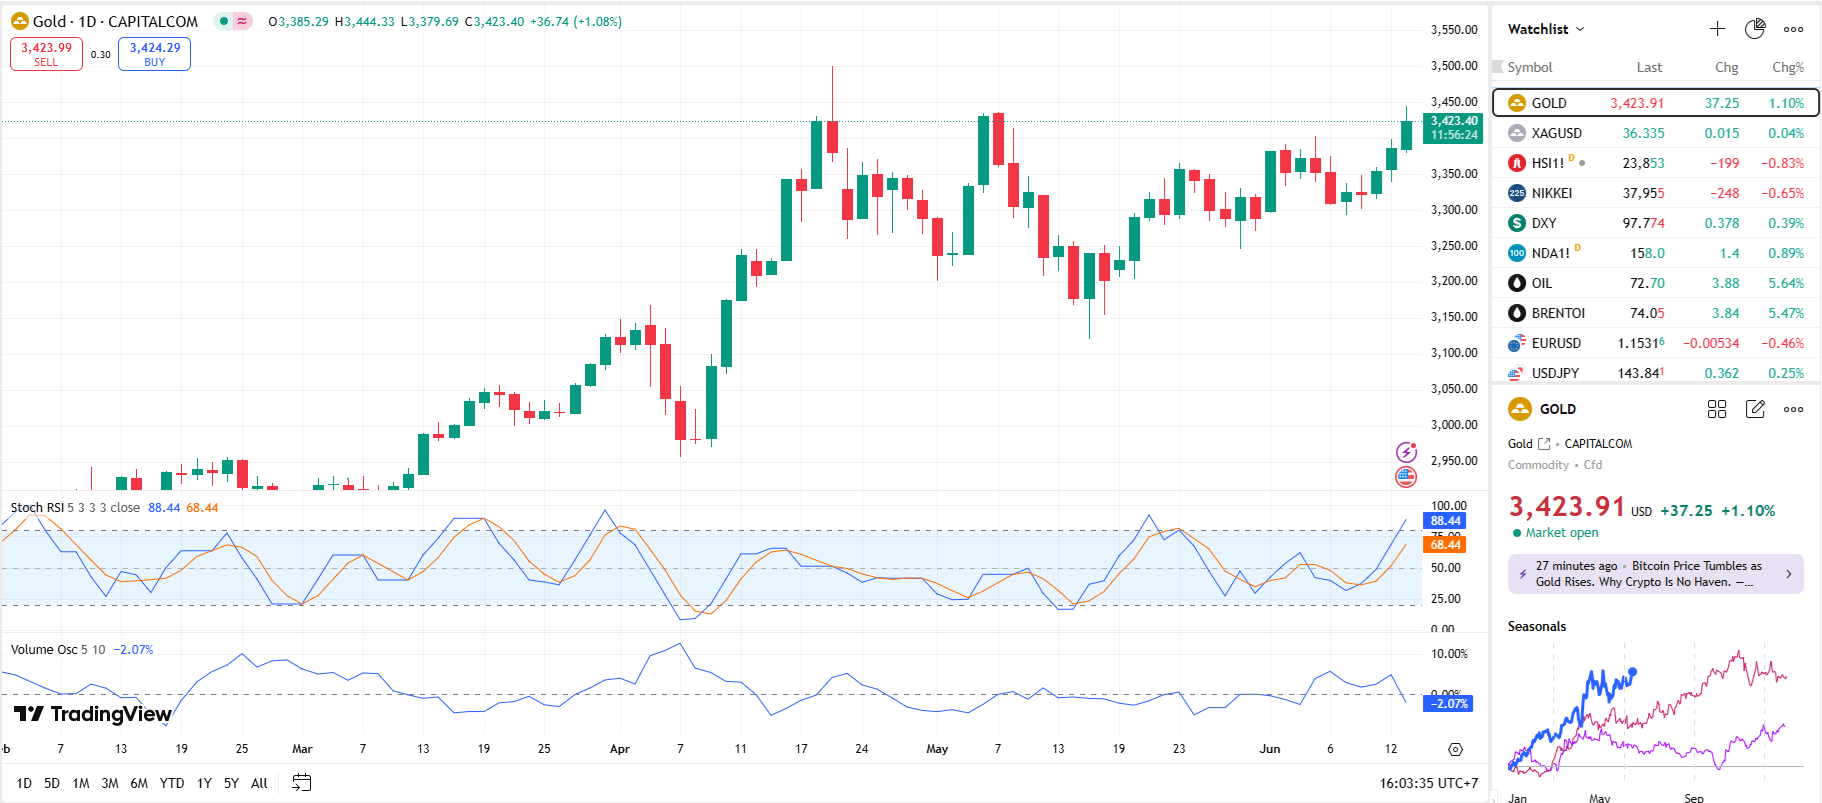The height and width of the screenshot is (803, 1822).
Task: Click the purple lightning news icon on chart
Action: tap(1406, 452)
